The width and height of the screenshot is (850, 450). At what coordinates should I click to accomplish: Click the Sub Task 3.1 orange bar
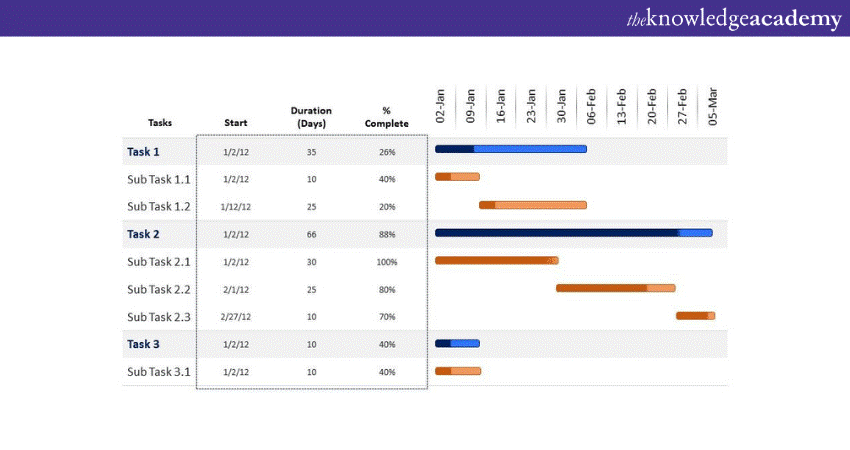457,371
